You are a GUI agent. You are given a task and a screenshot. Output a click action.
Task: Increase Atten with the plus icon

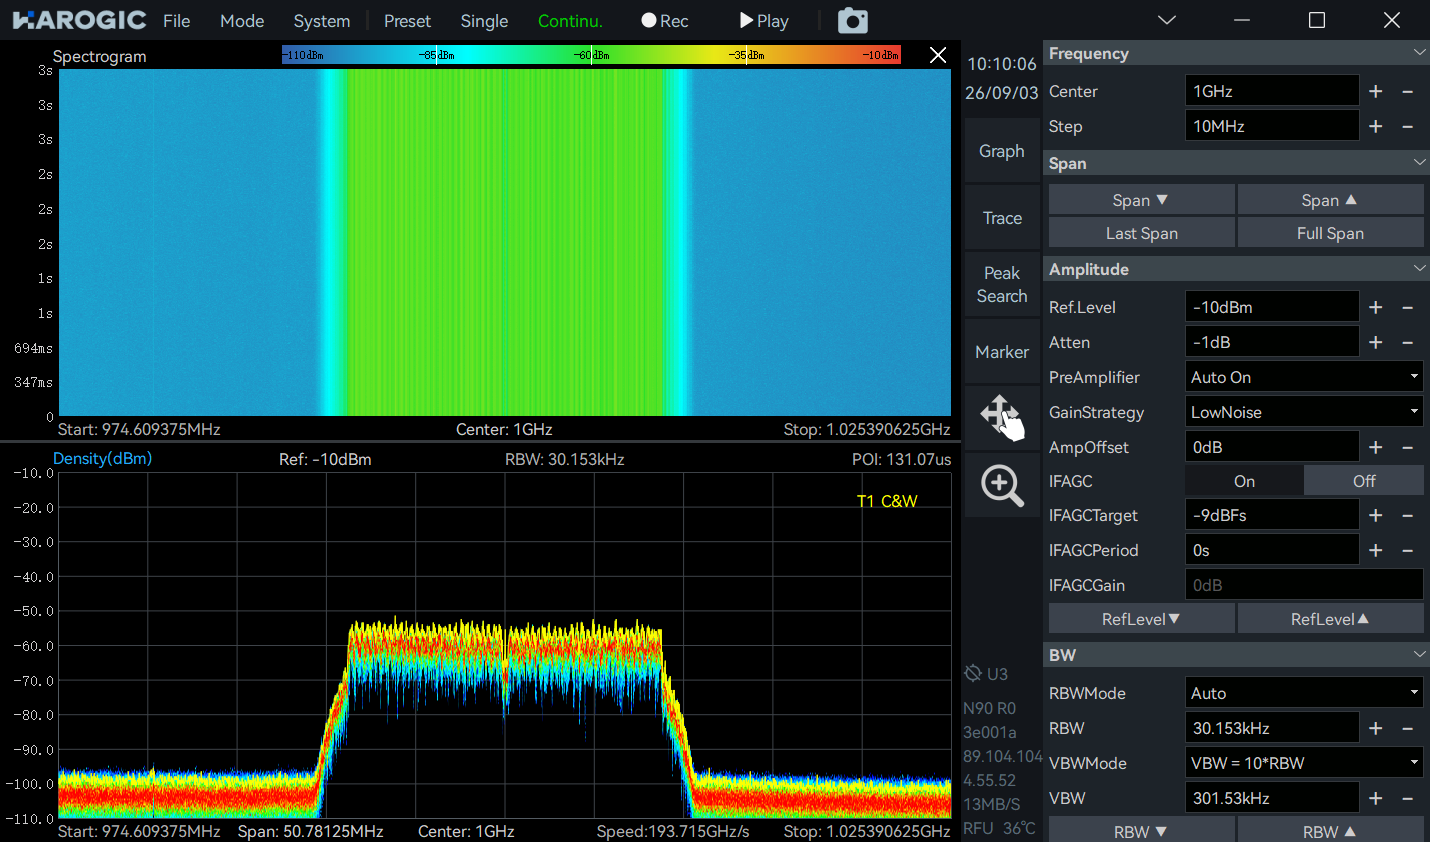[1376, 342]
